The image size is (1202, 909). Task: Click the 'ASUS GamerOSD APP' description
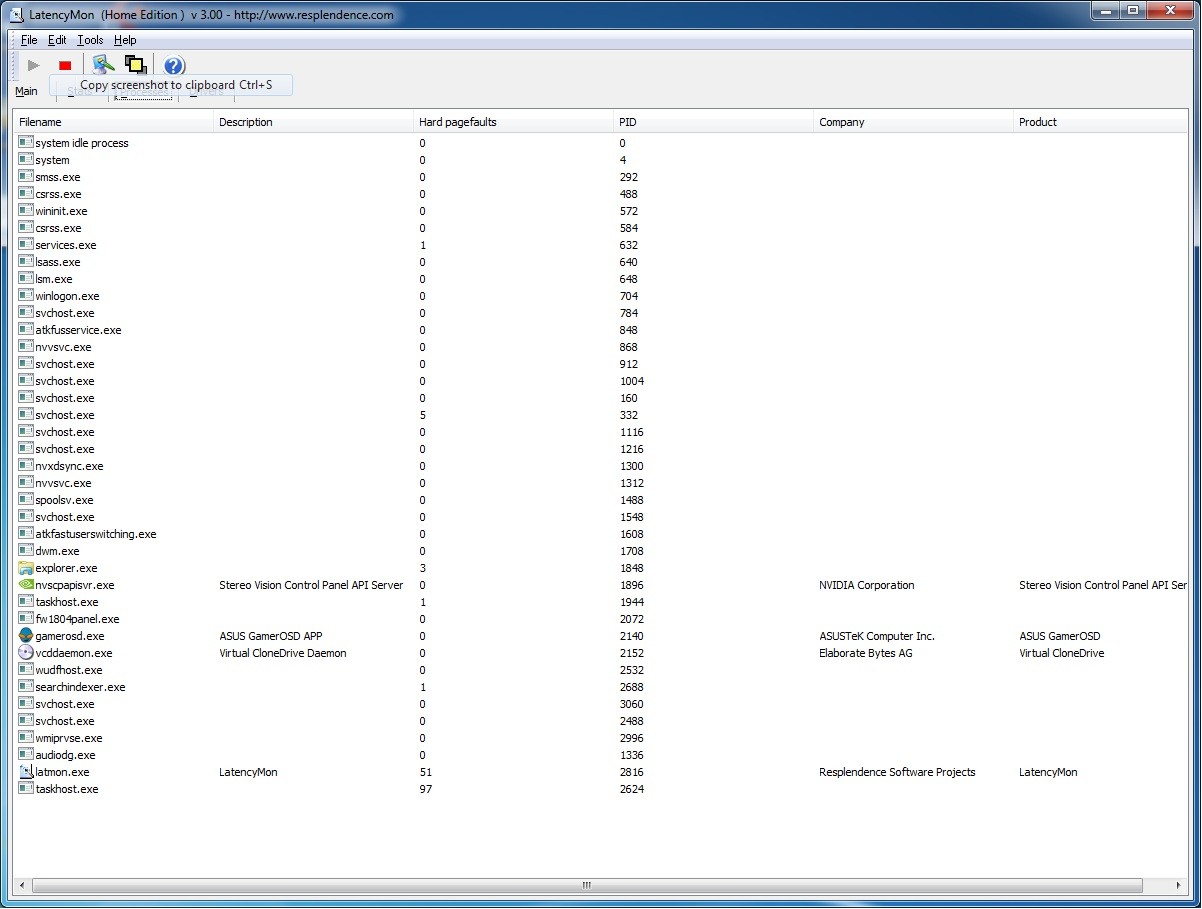click(271, 636)
